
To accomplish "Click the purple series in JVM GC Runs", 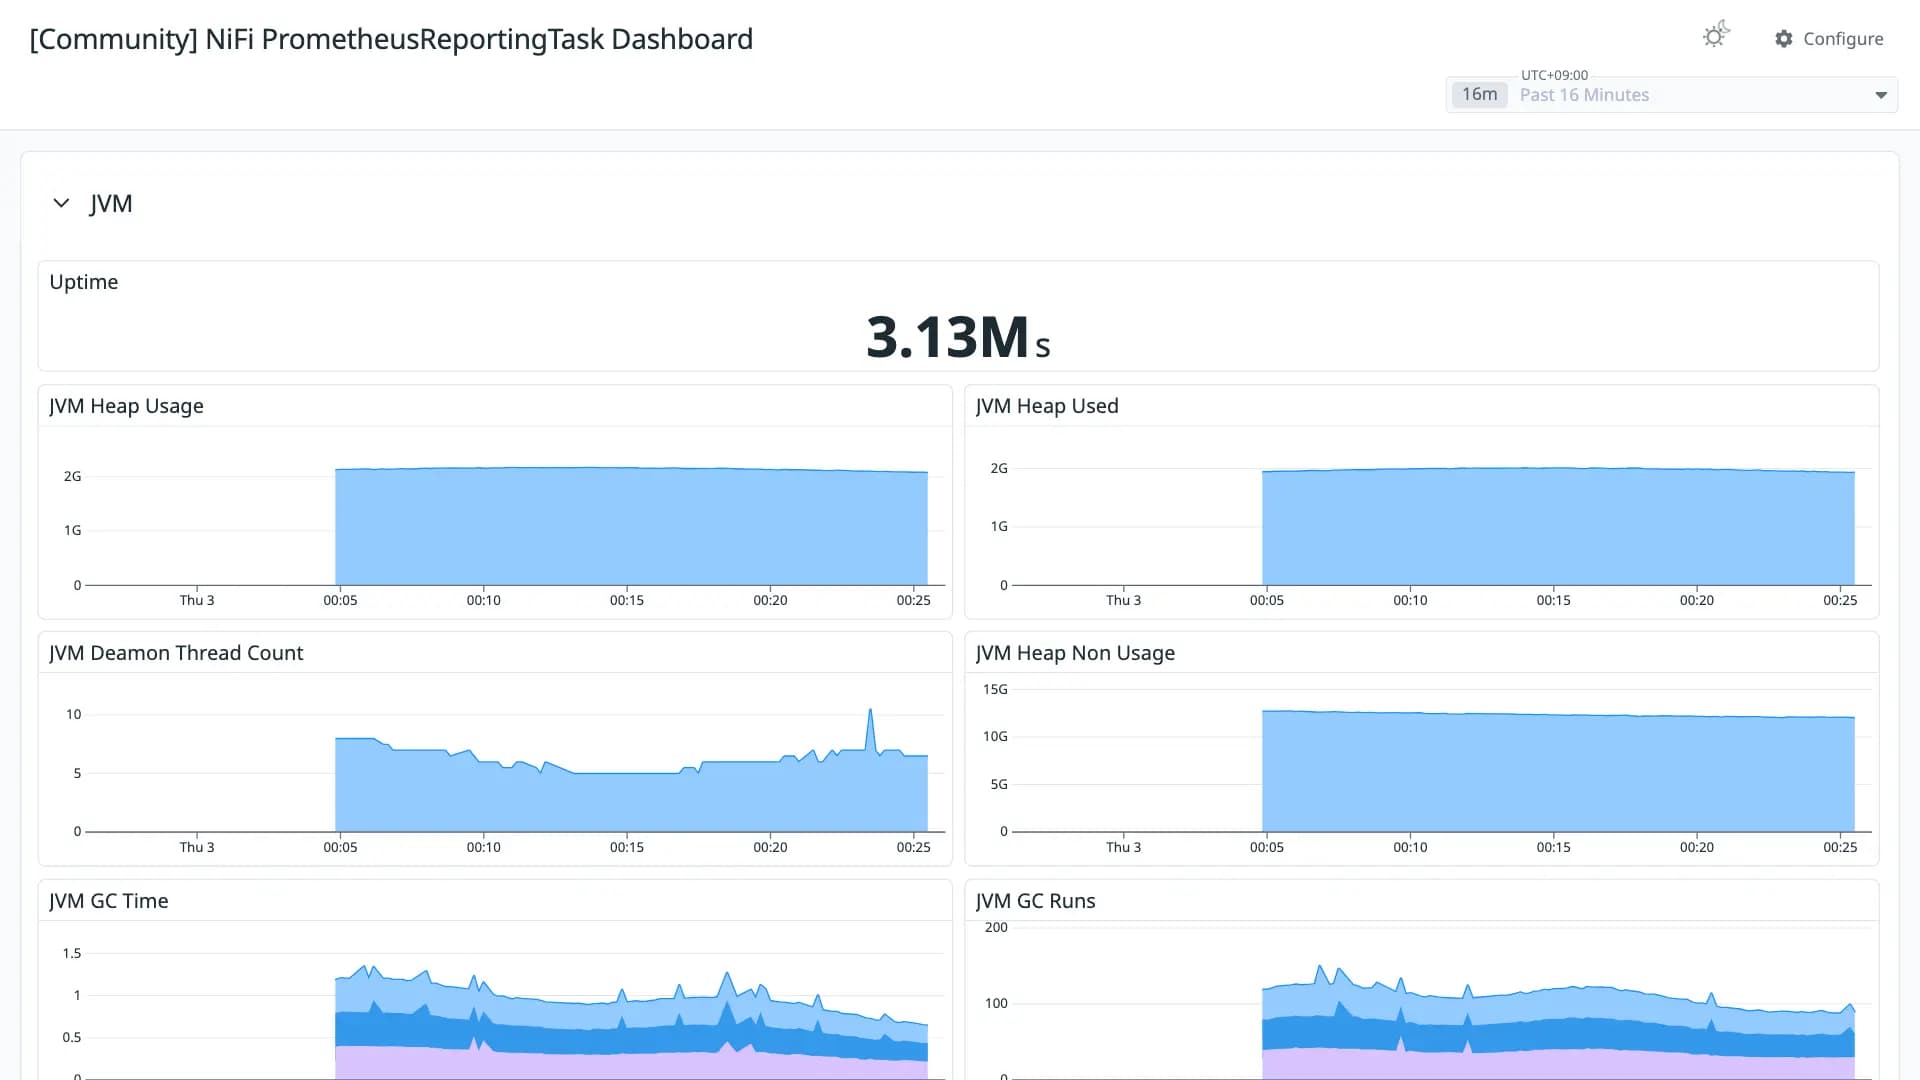I will click(x=1558, y=1066).
